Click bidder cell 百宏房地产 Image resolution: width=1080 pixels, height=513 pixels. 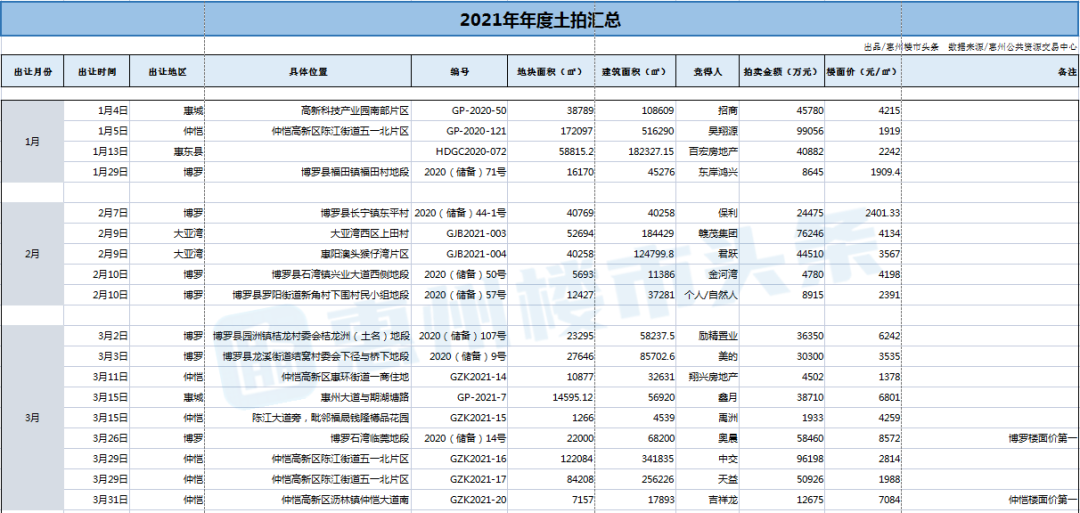point(709,151)
